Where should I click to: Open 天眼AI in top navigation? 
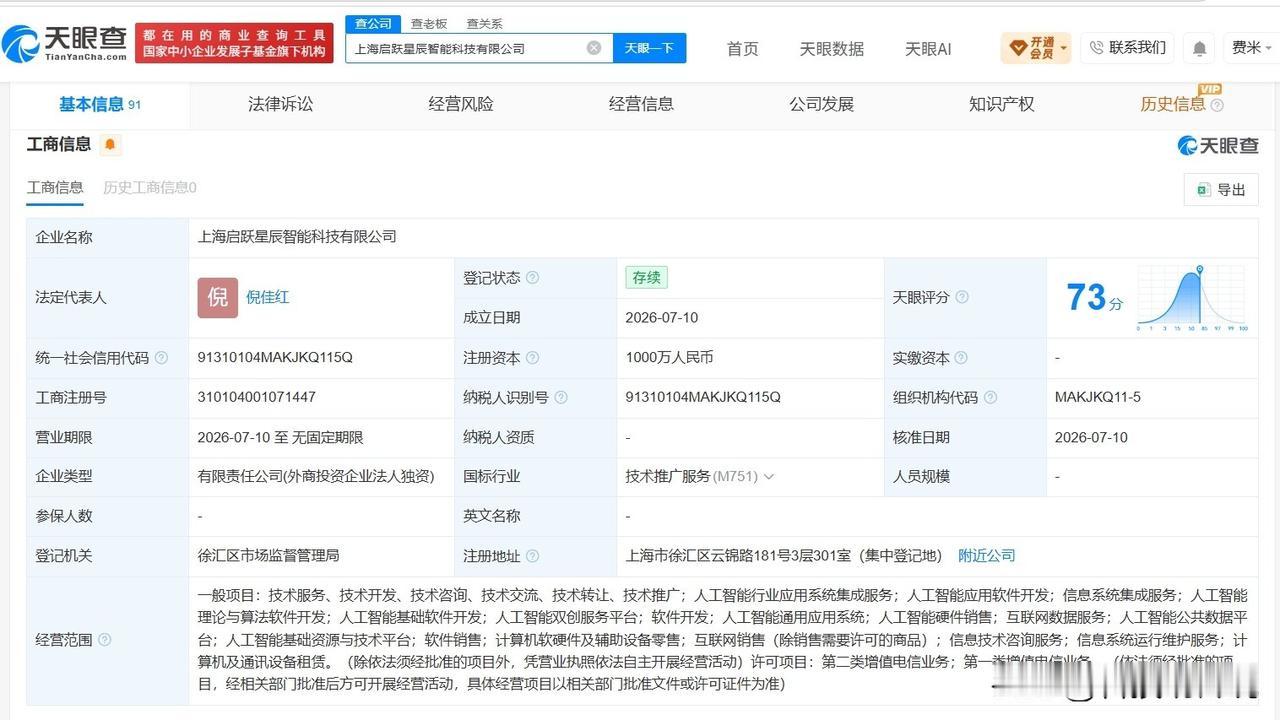point(928,49)
